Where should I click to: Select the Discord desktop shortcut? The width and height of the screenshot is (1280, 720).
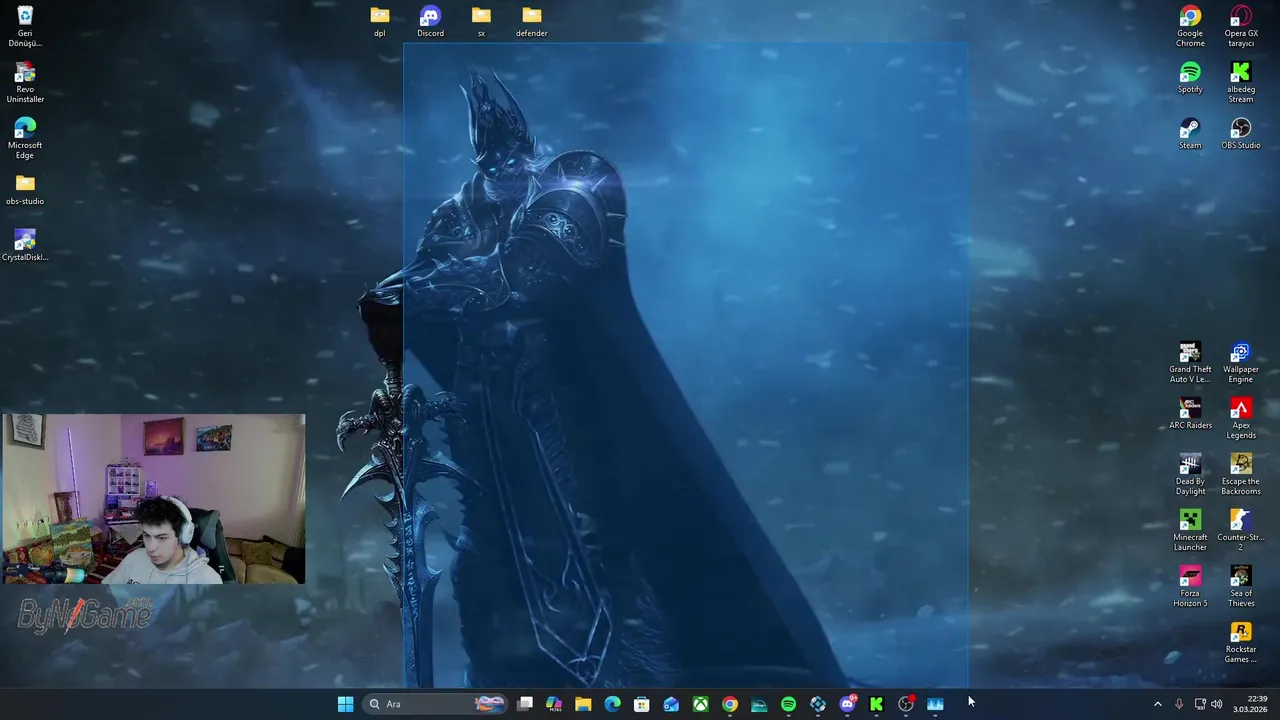[430, 21]
